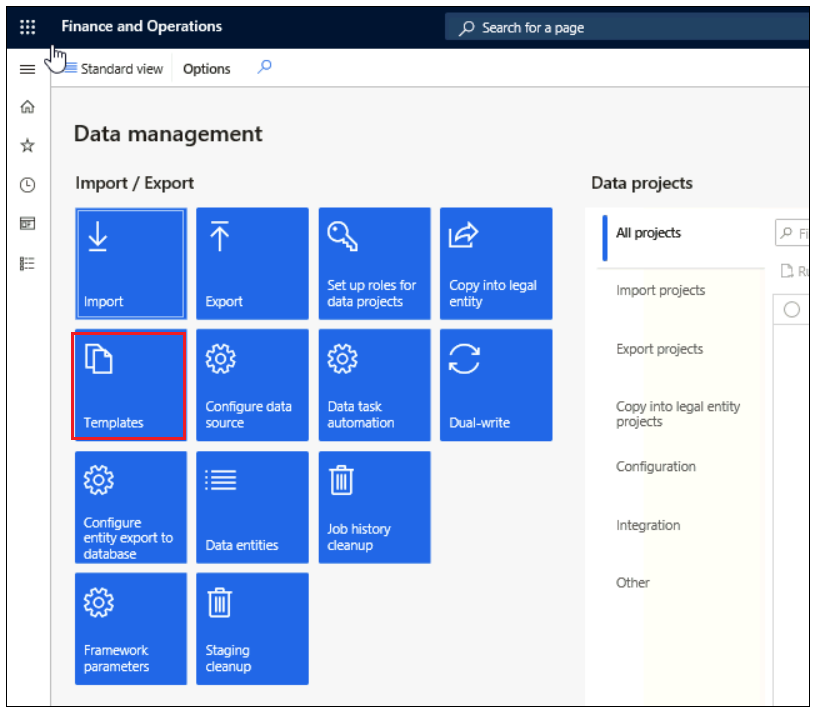The width and height of the screenshot is (818, 710).
Task: Open Modules list icon in the sidebar
Action: pyautogui.click(x=28, y=263)
